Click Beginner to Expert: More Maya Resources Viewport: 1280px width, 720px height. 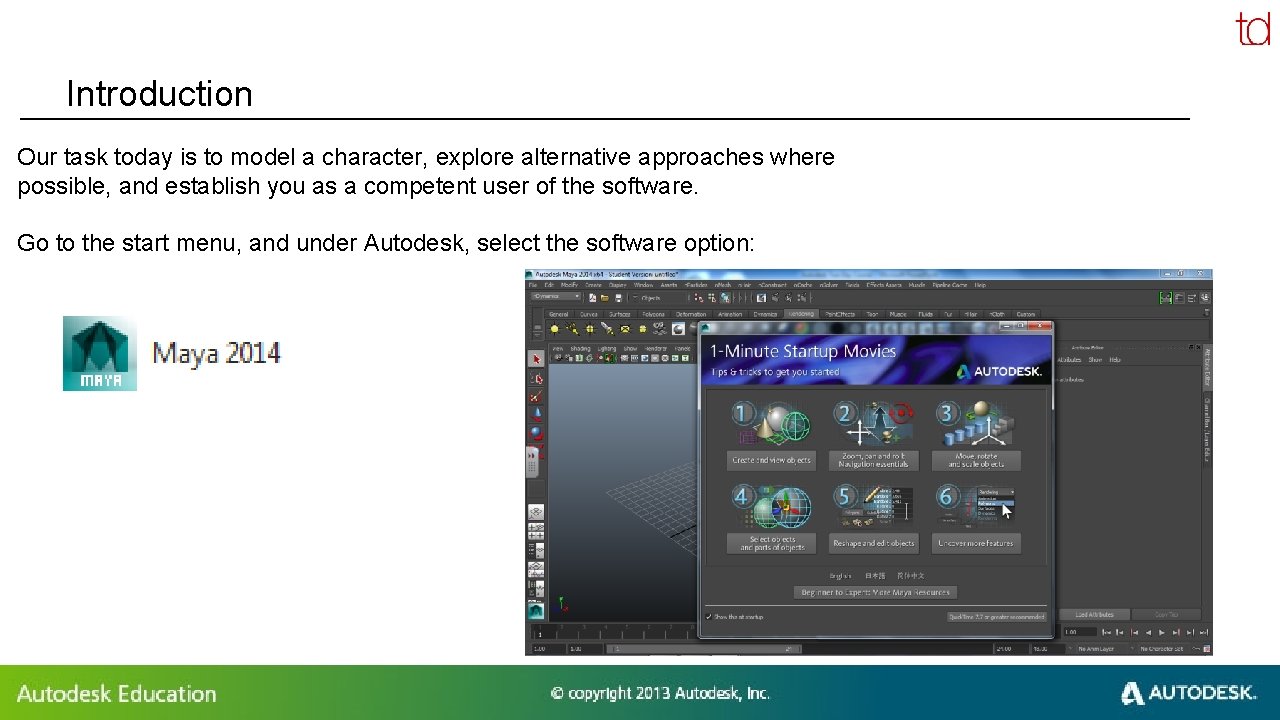click(875, 592)
